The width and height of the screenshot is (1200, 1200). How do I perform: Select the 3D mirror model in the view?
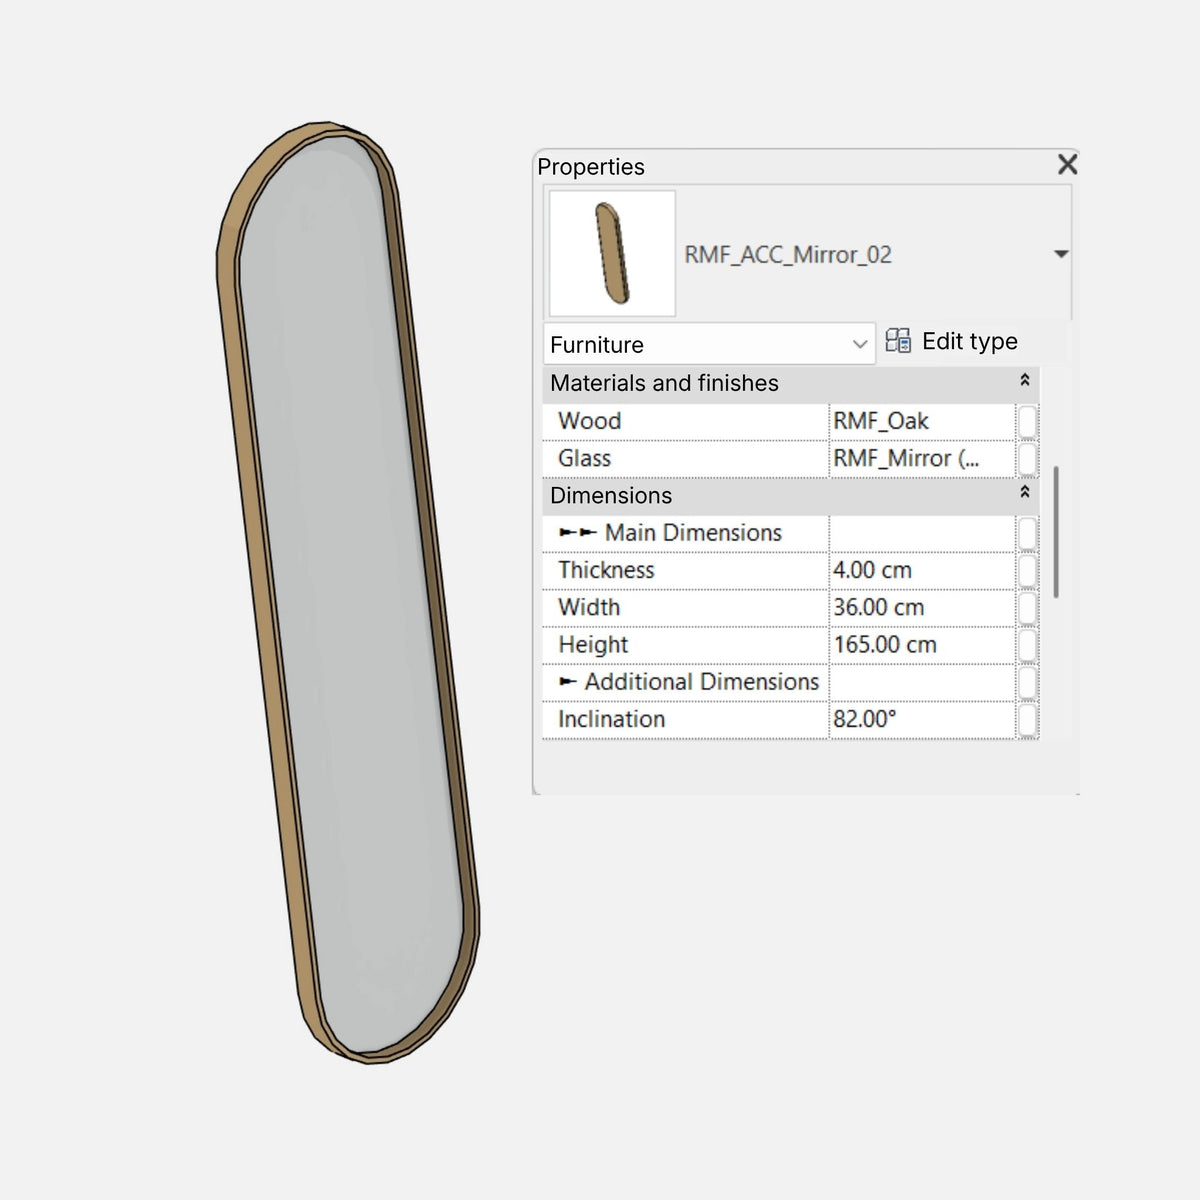[349, 592]
